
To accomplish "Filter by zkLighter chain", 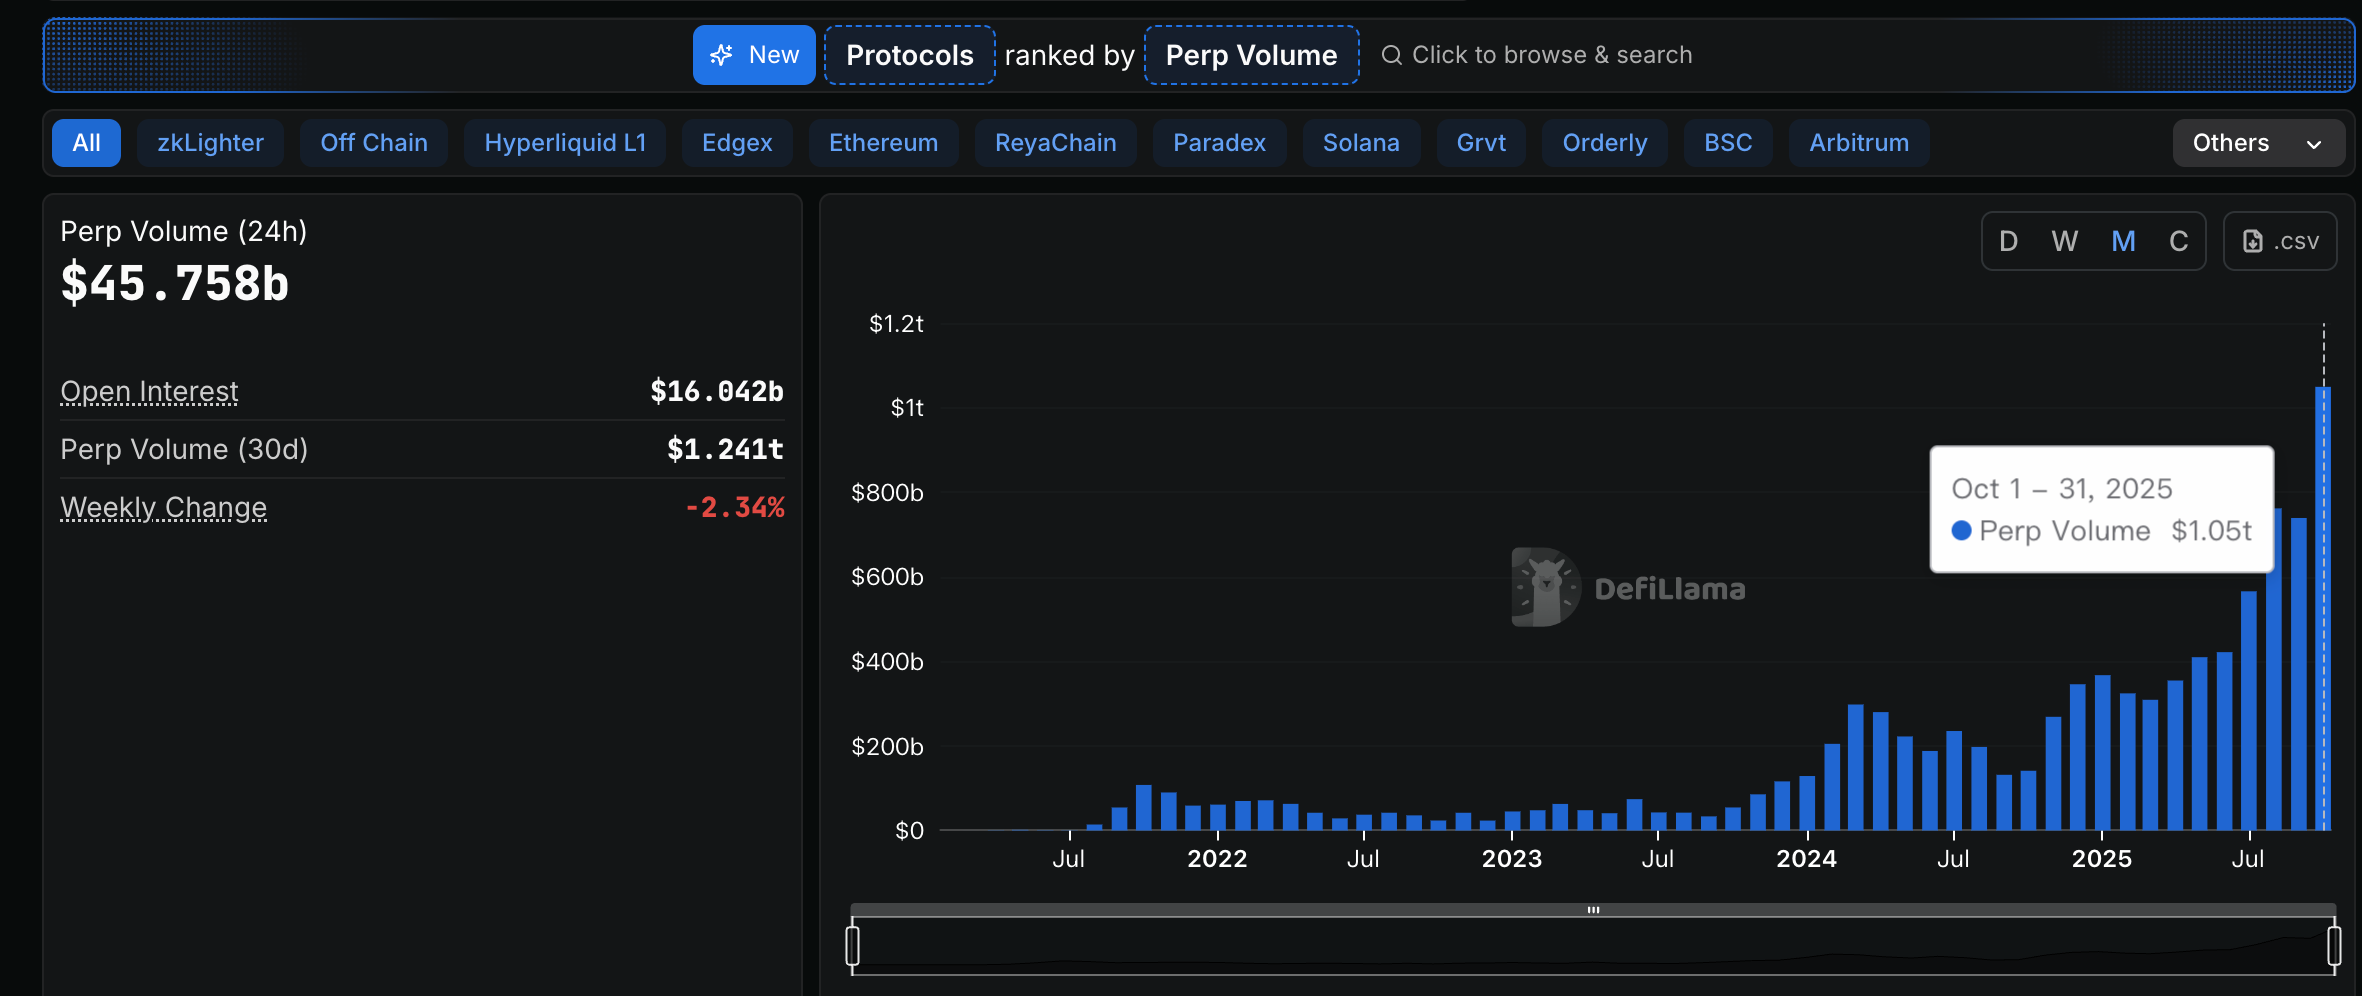I will coord(210,143).
